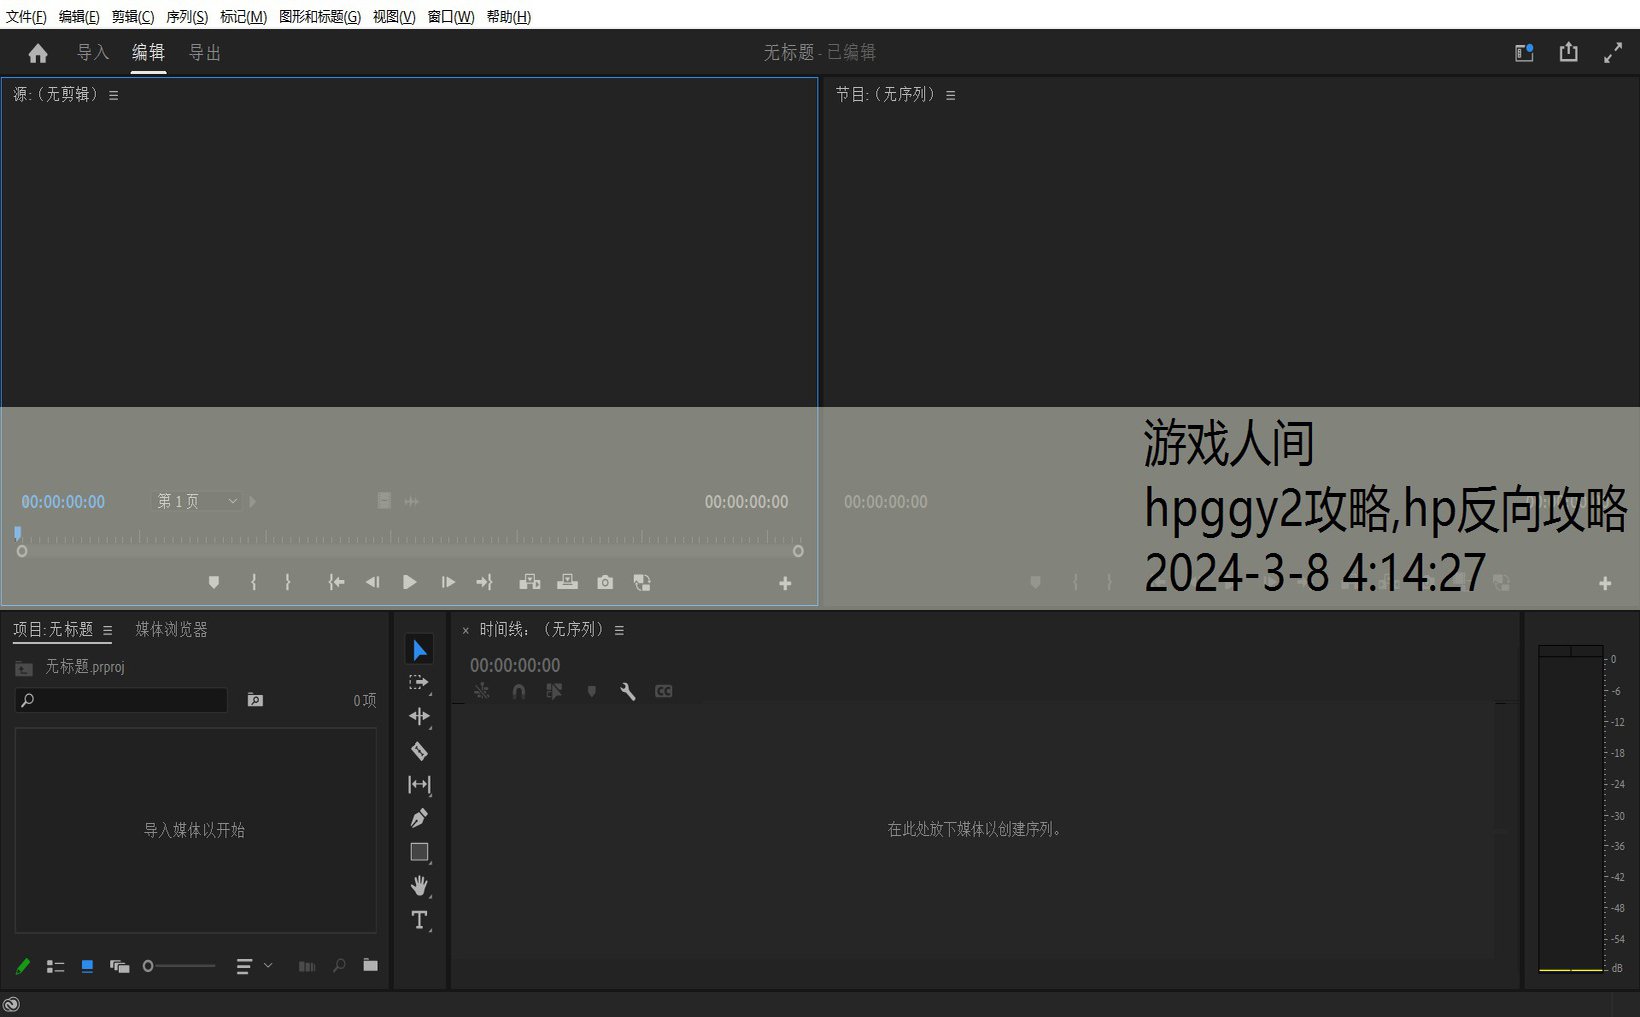The height and width of the screenshot is (1017, 1640).
Task: Open timeline display settings wrench
Action: click(x=627, y=691)
